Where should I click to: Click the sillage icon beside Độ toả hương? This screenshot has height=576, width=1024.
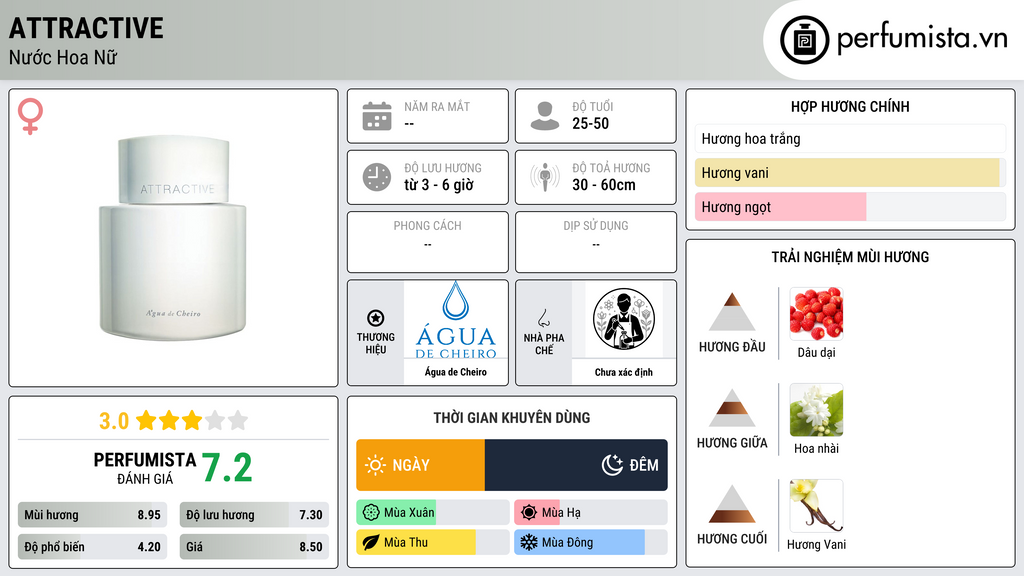pos(545,177)
